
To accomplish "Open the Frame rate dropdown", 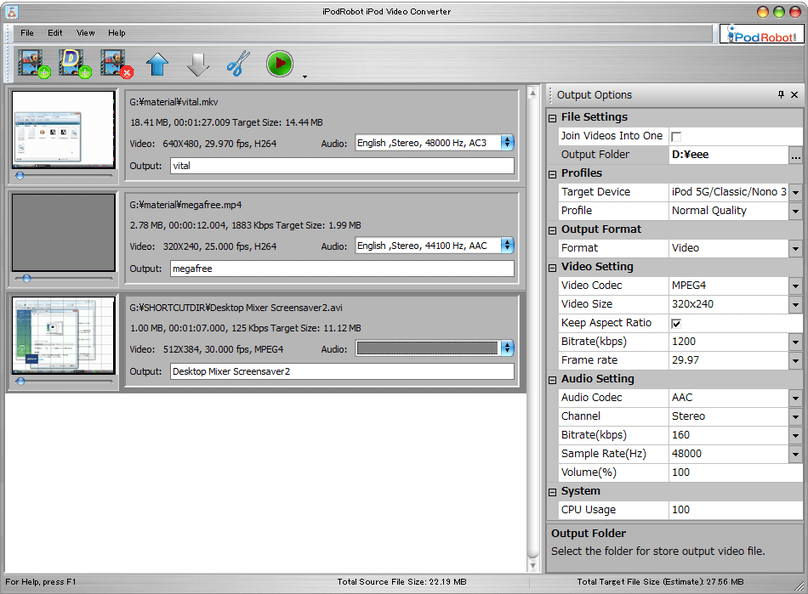I will [796, 361].
